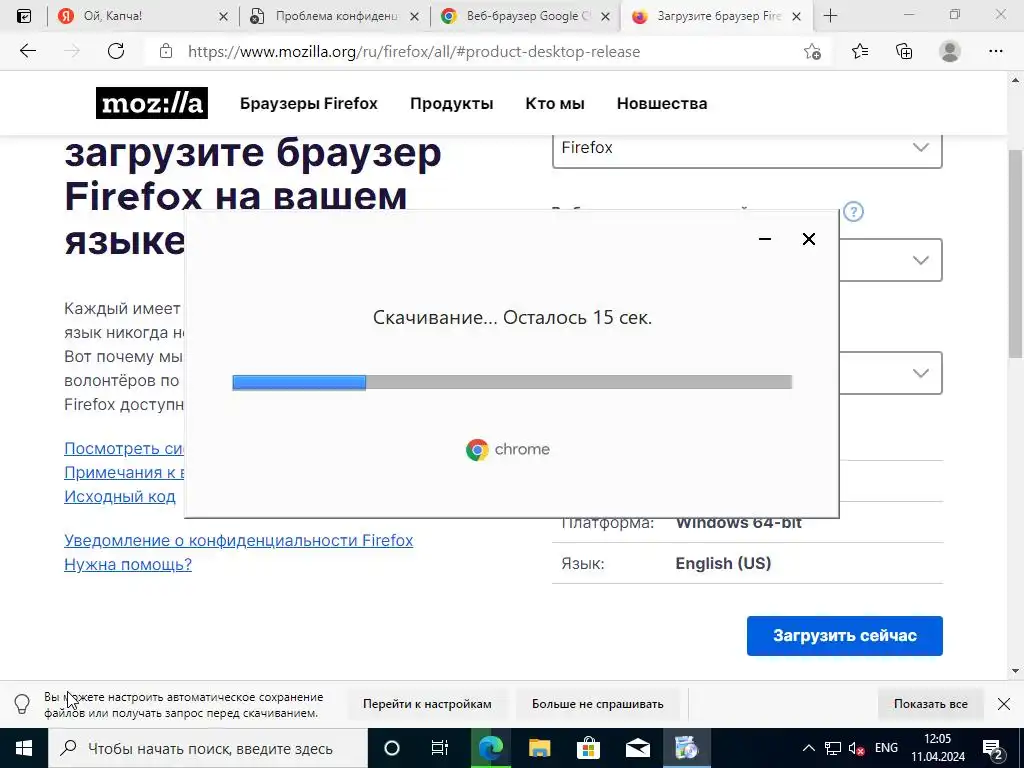Open the Collections icon in the toolbar
Image resolution: width=1024 pixels, height=768 pixels.
pyautogui.click(x=904, y=51)
